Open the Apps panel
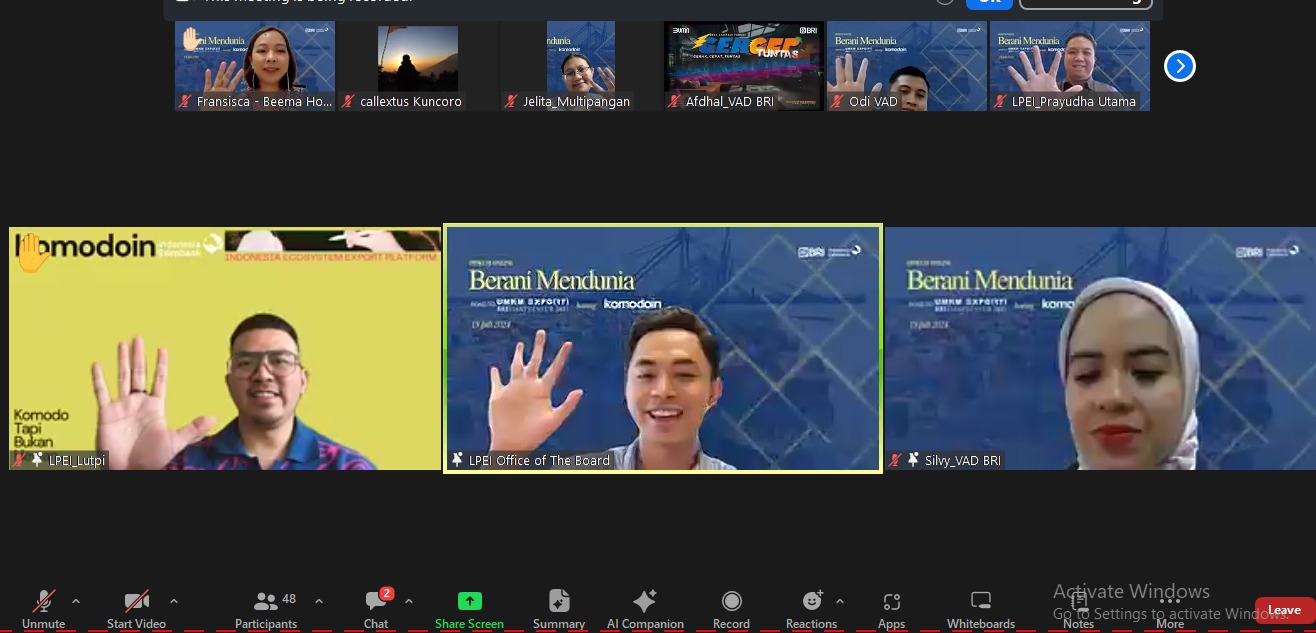Screen dimensions: 1316x633 (x=891, y=607)
